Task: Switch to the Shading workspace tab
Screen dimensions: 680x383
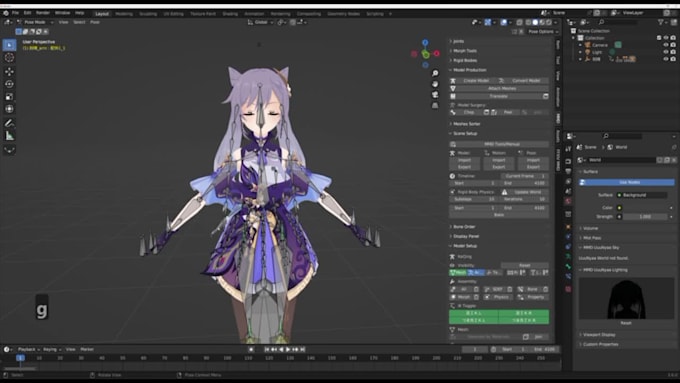Action: pyautogui.click(x=230, y=14)
